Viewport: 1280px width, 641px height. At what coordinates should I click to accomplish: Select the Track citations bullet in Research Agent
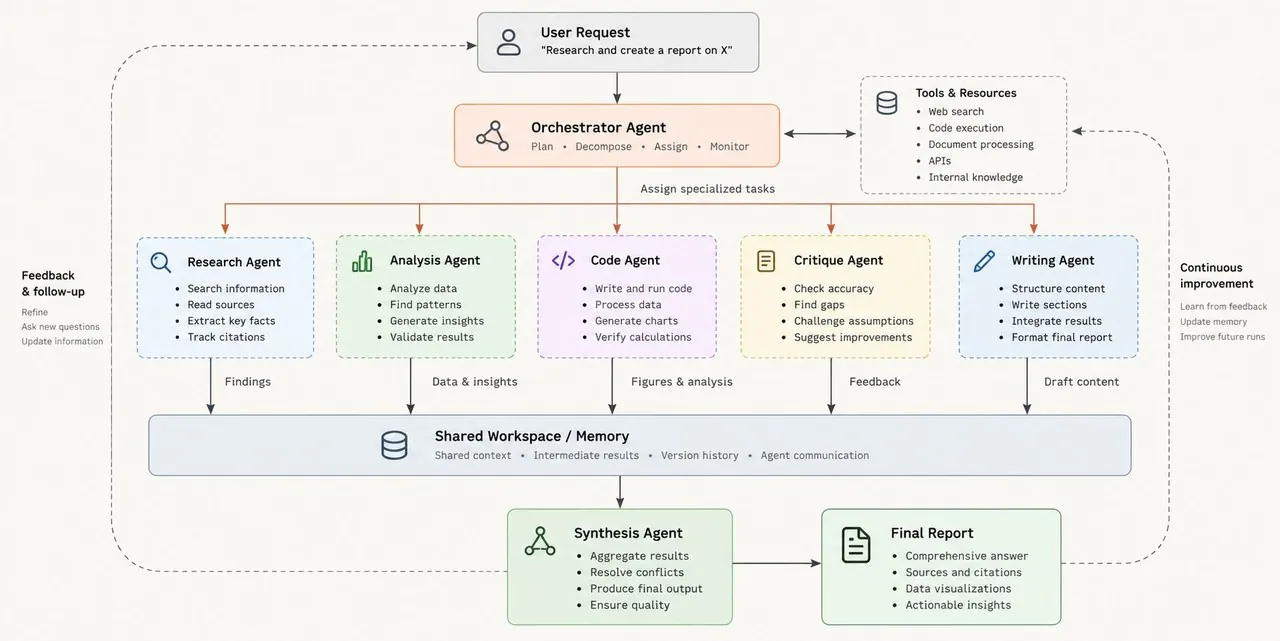coord(226,337)
